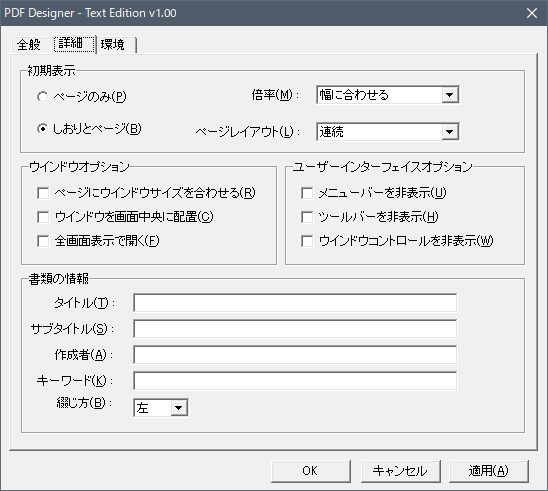
Task: Select the キーワード(K) text box
Action: pyautogui.click(x=295, y=381)
